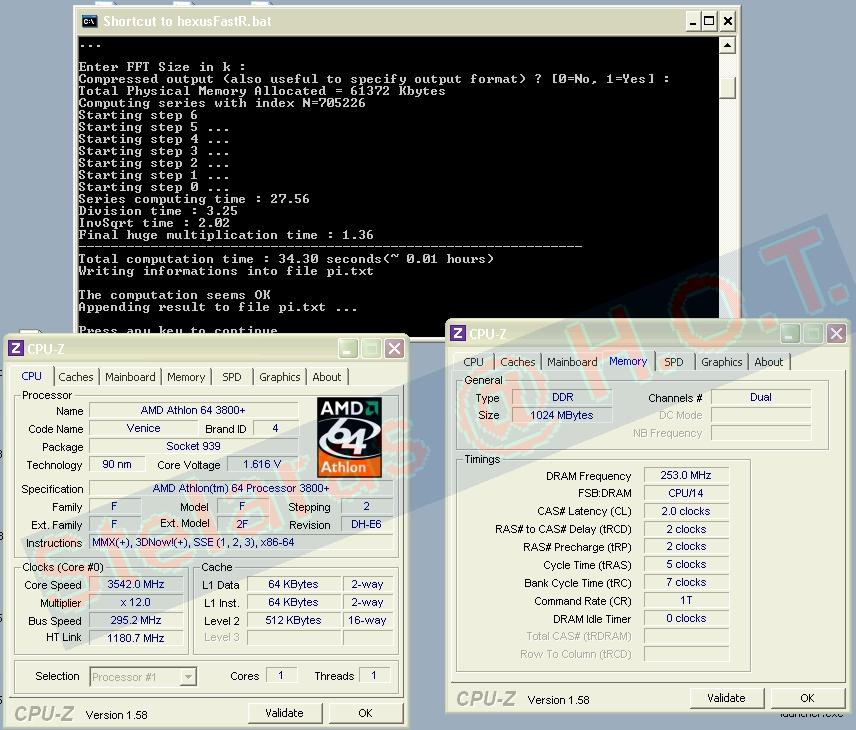The height and width of the screenshot is (730, 856).
Task: Open SPD tab in left CPU-Z window
Action: pos(231,377)
